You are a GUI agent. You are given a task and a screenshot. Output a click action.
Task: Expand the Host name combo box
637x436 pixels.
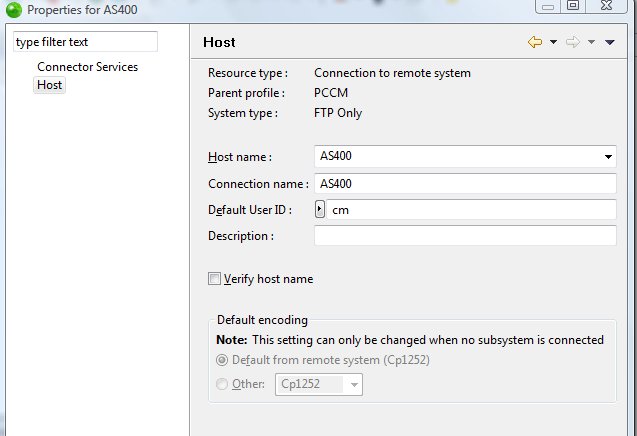(x=608, y=157)
